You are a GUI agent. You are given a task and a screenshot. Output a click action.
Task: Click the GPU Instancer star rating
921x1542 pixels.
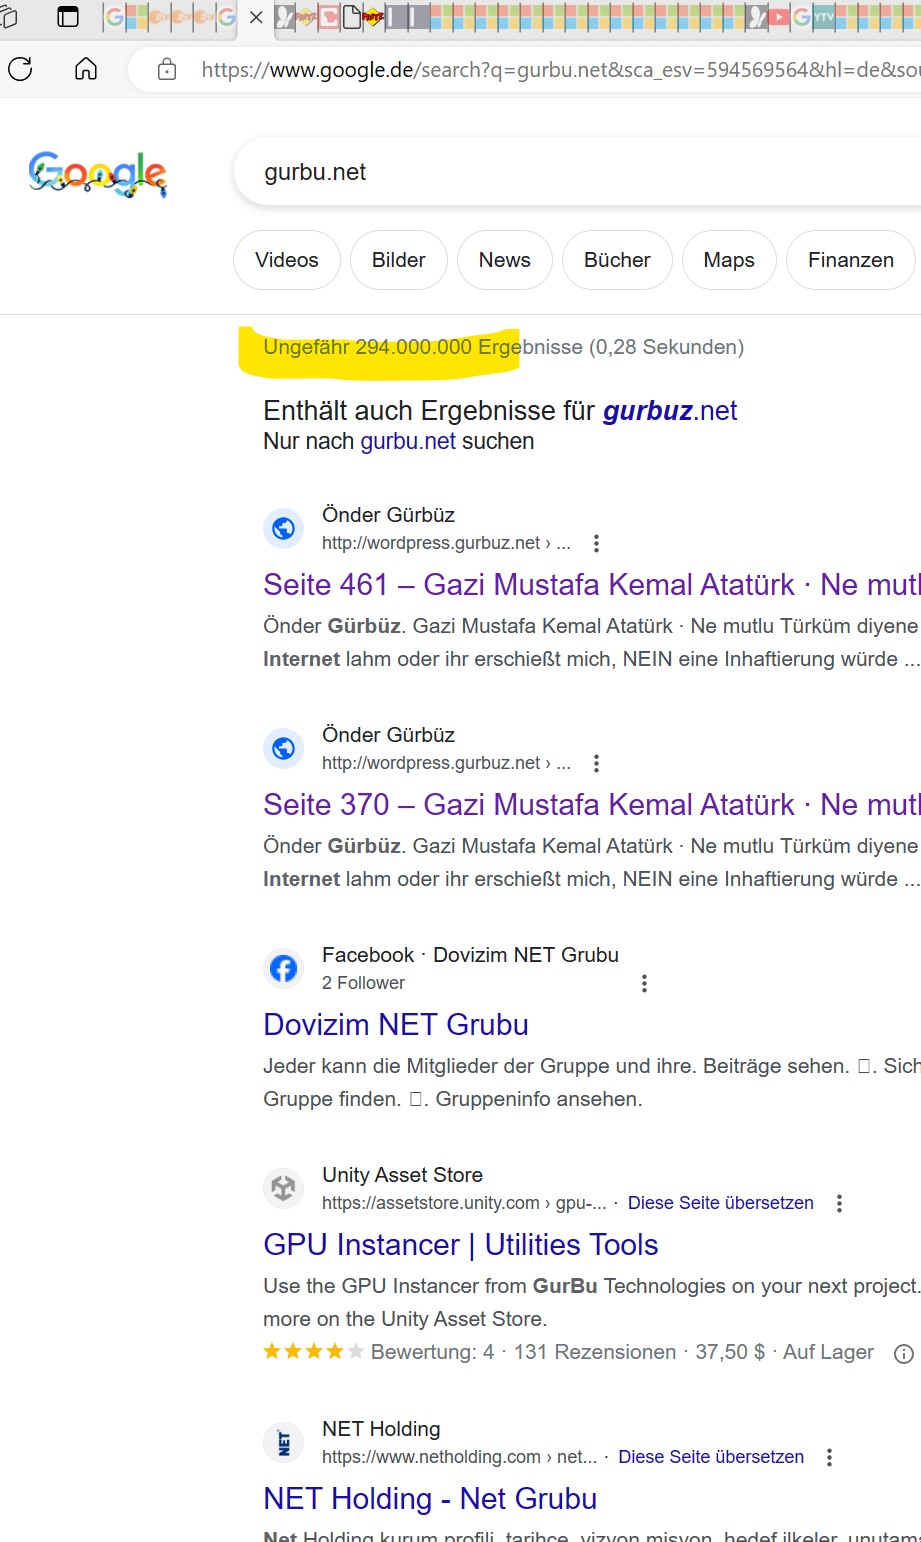click(313, 1352)
